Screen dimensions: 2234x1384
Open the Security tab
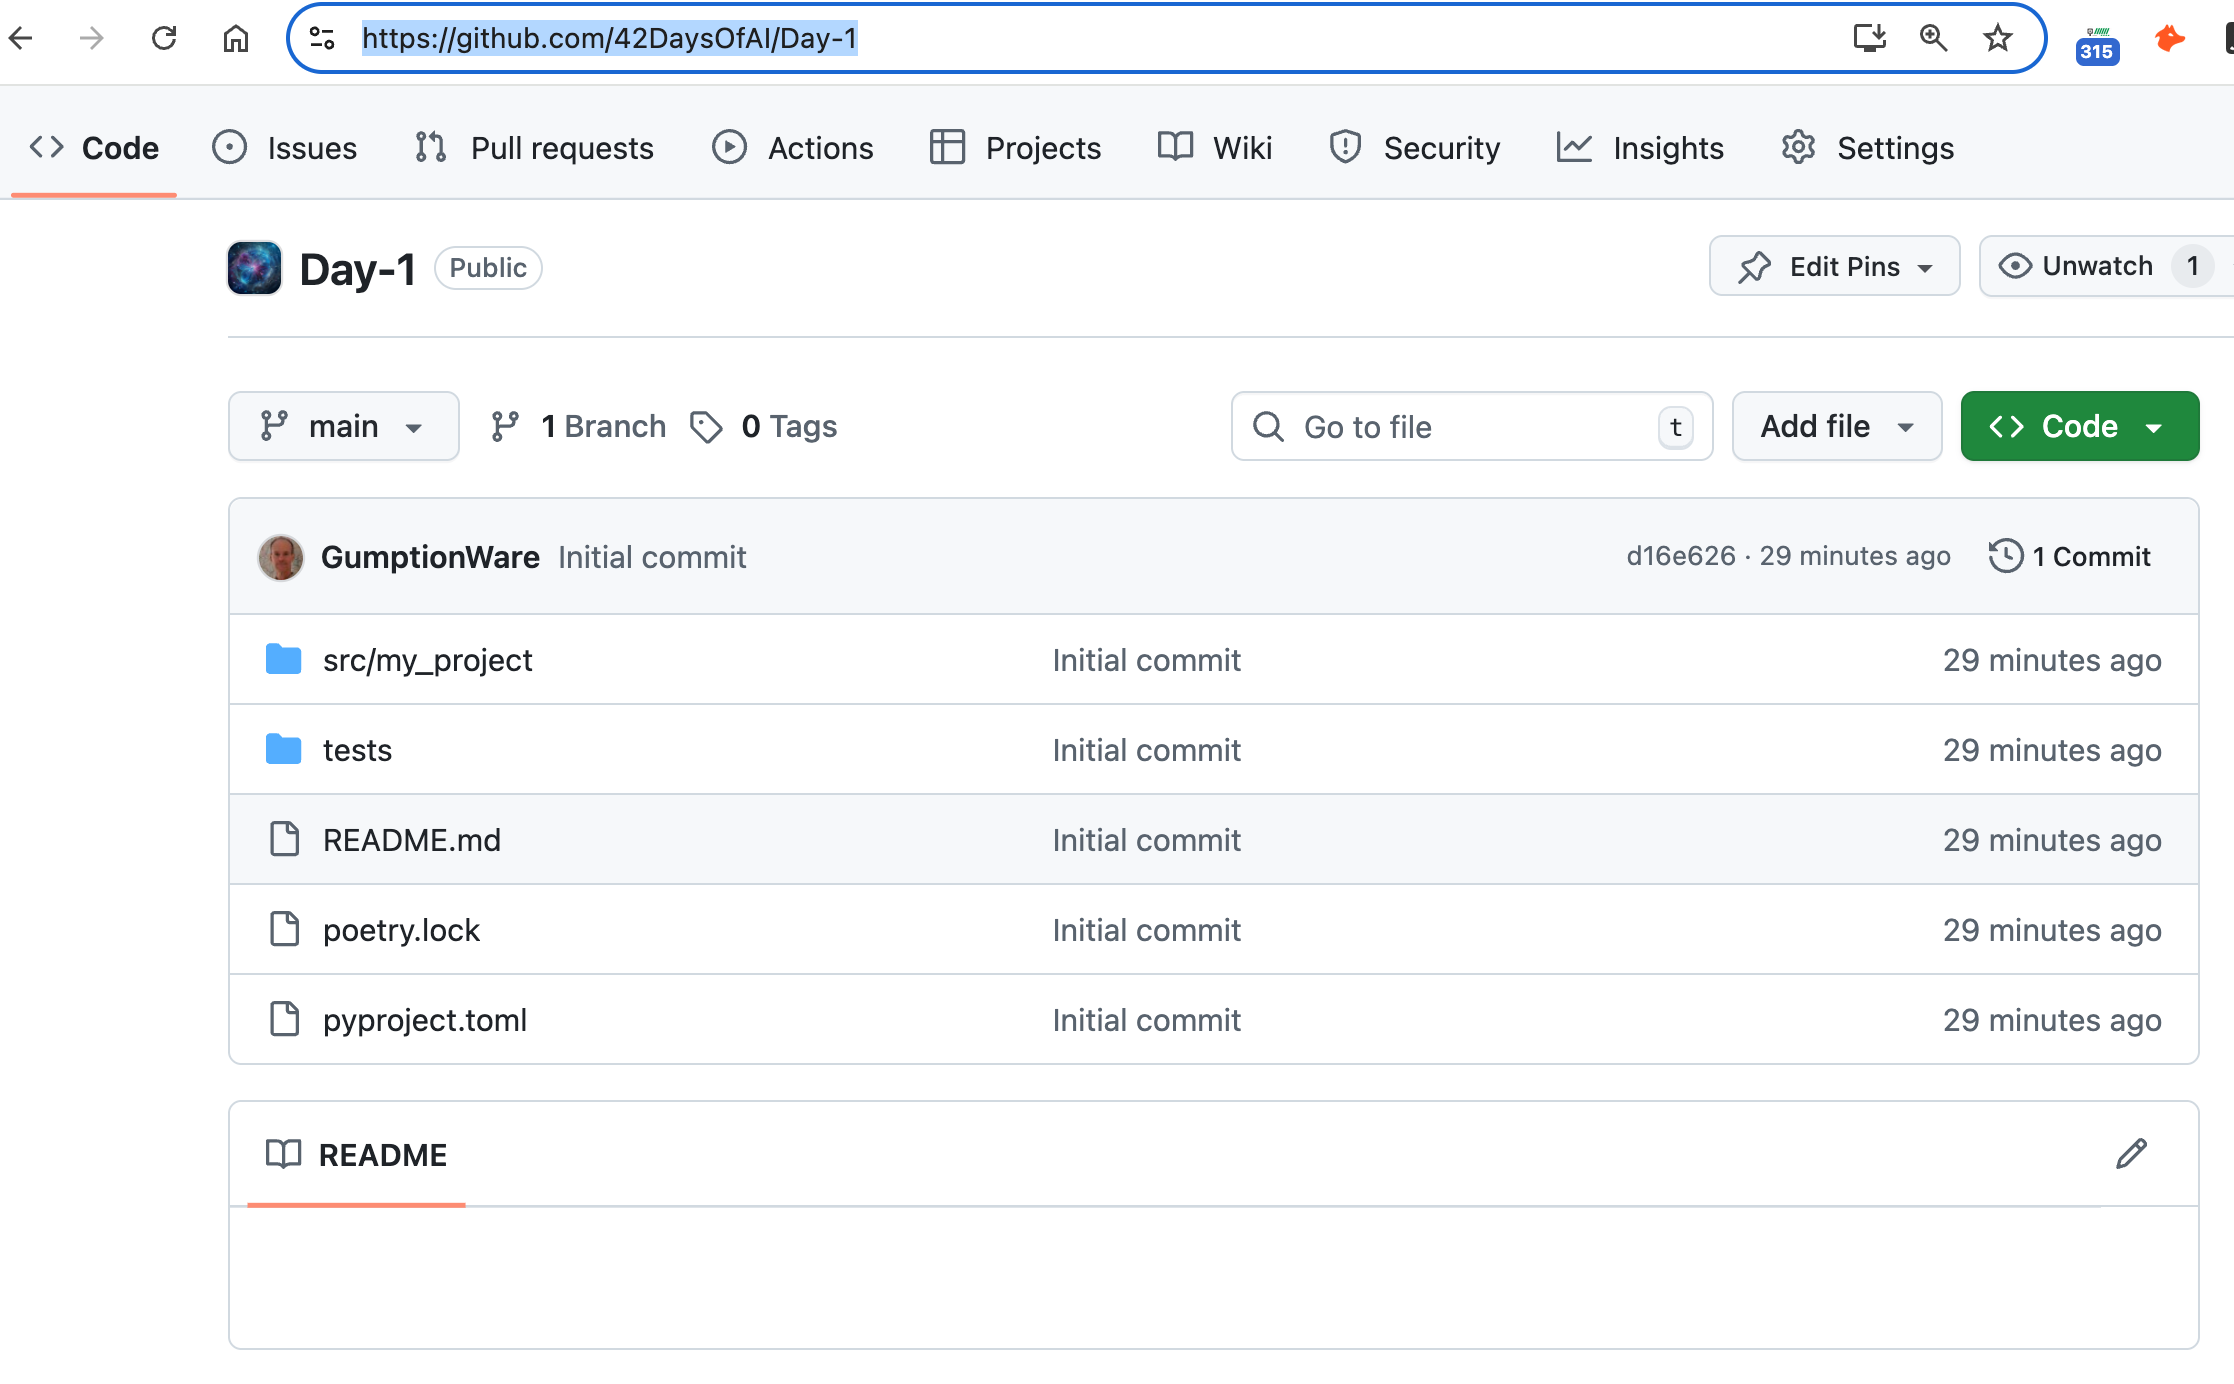[1414, 148]
